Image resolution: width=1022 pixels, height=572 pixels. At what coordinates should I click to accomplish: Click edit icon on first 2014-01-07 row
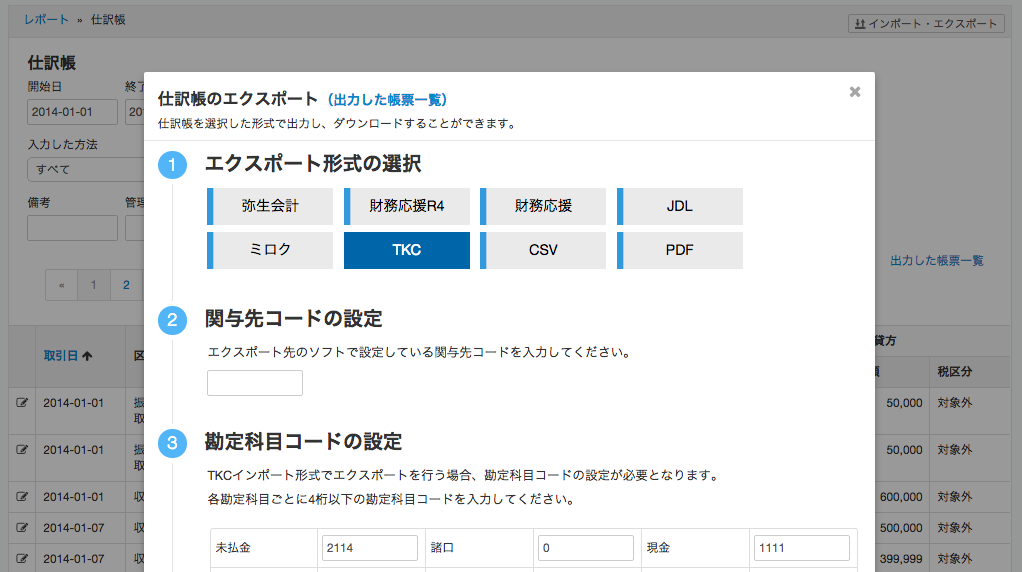click(22, 528)
